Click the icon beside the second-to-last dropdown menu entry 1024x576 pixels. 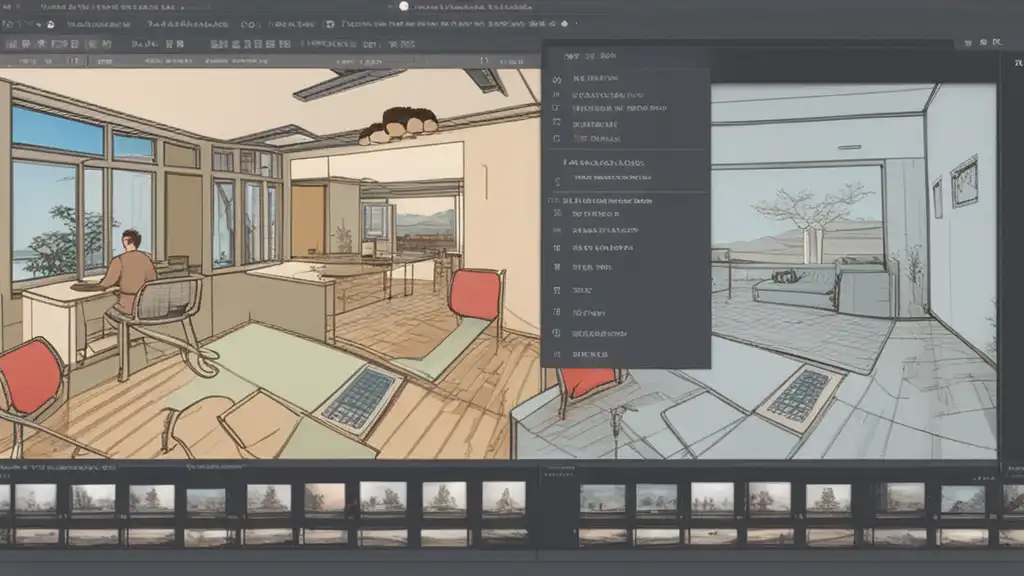[x=556, y=333]
